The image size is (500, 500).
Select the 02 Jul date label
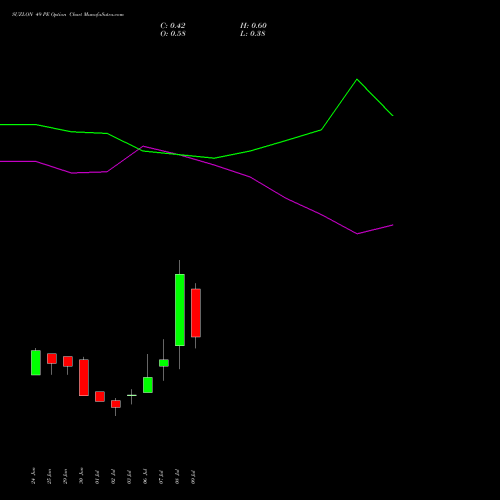[x=113, y=477]
